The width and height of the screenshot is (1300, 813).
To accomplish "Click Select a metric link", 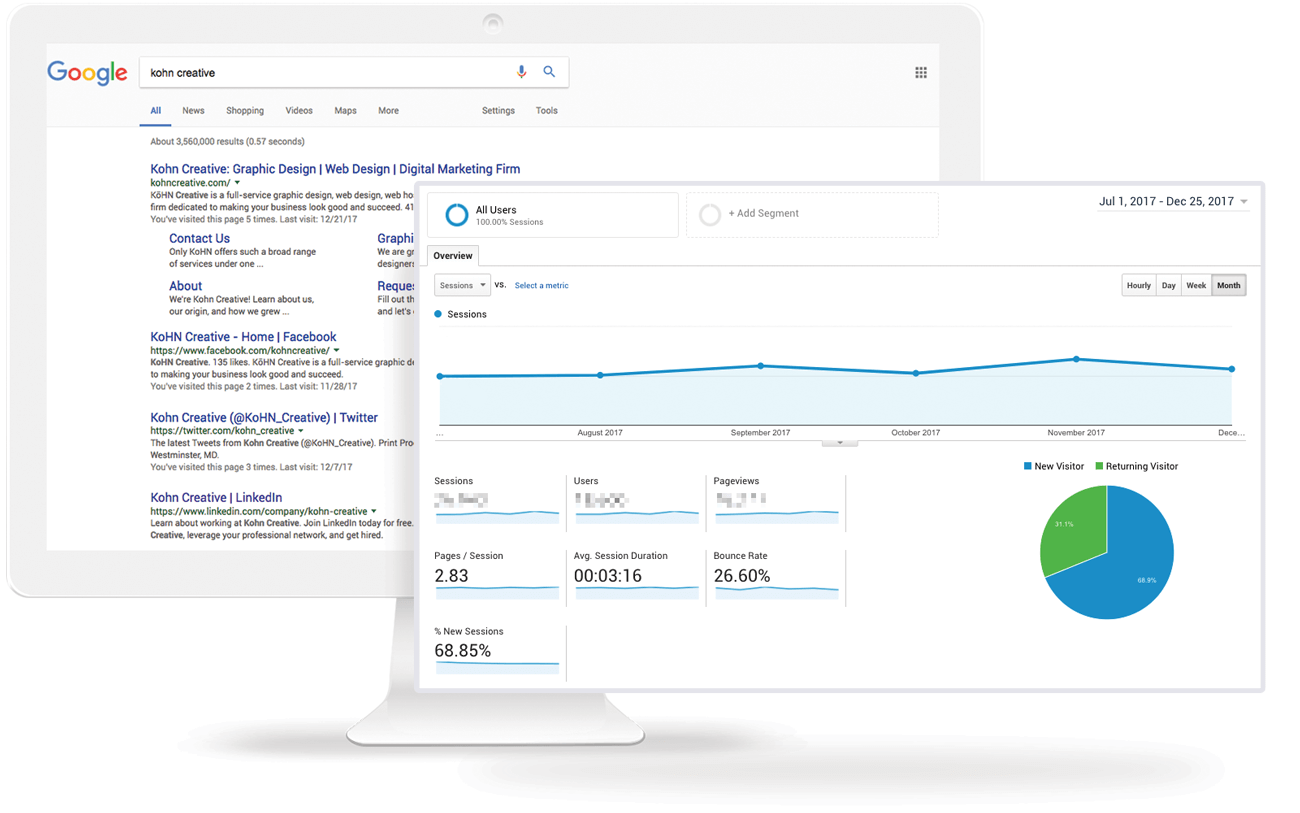I will (541, 286).
